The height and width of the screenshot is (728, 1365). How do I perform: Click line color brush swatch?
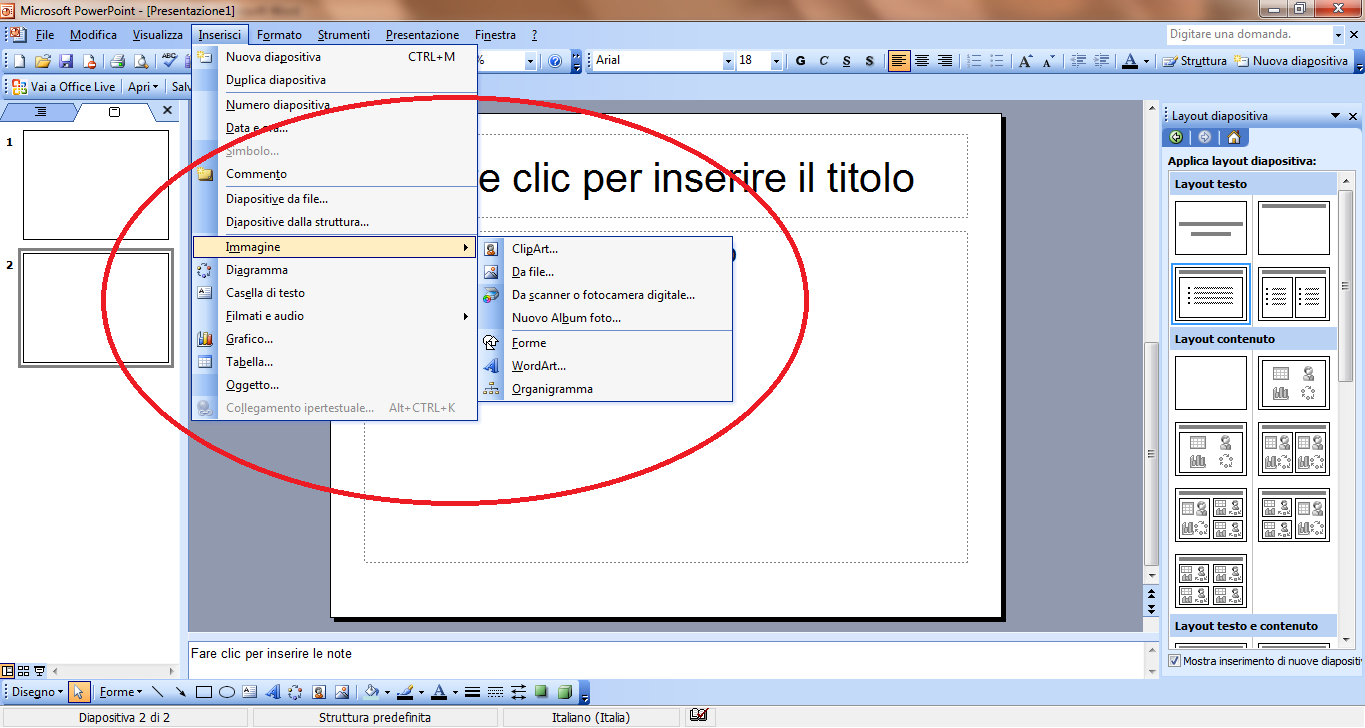pos(404,692)
